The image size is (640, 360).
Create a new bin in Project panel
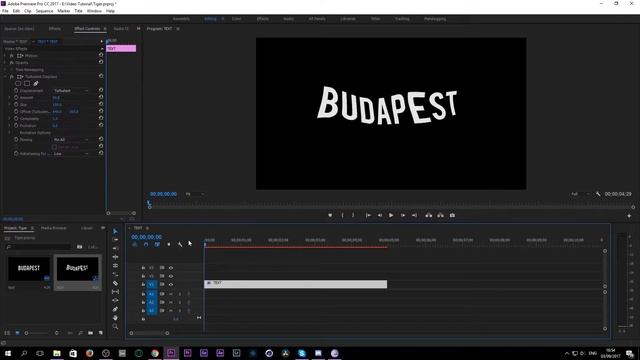tap(90, 333)
